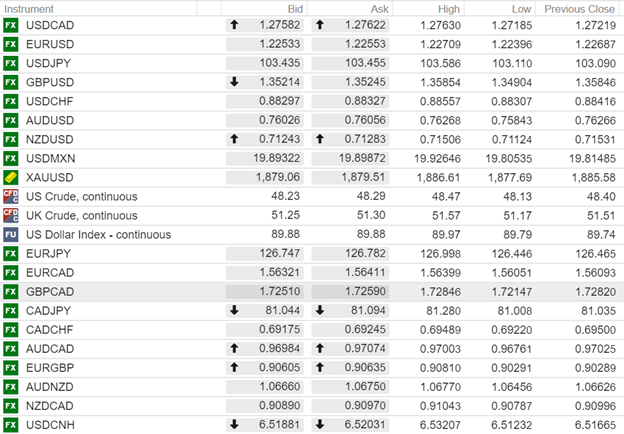Viewport: 624px width, 434px height.
Task: Sort by the Instrument column header
Action: (x=28, y=8)
